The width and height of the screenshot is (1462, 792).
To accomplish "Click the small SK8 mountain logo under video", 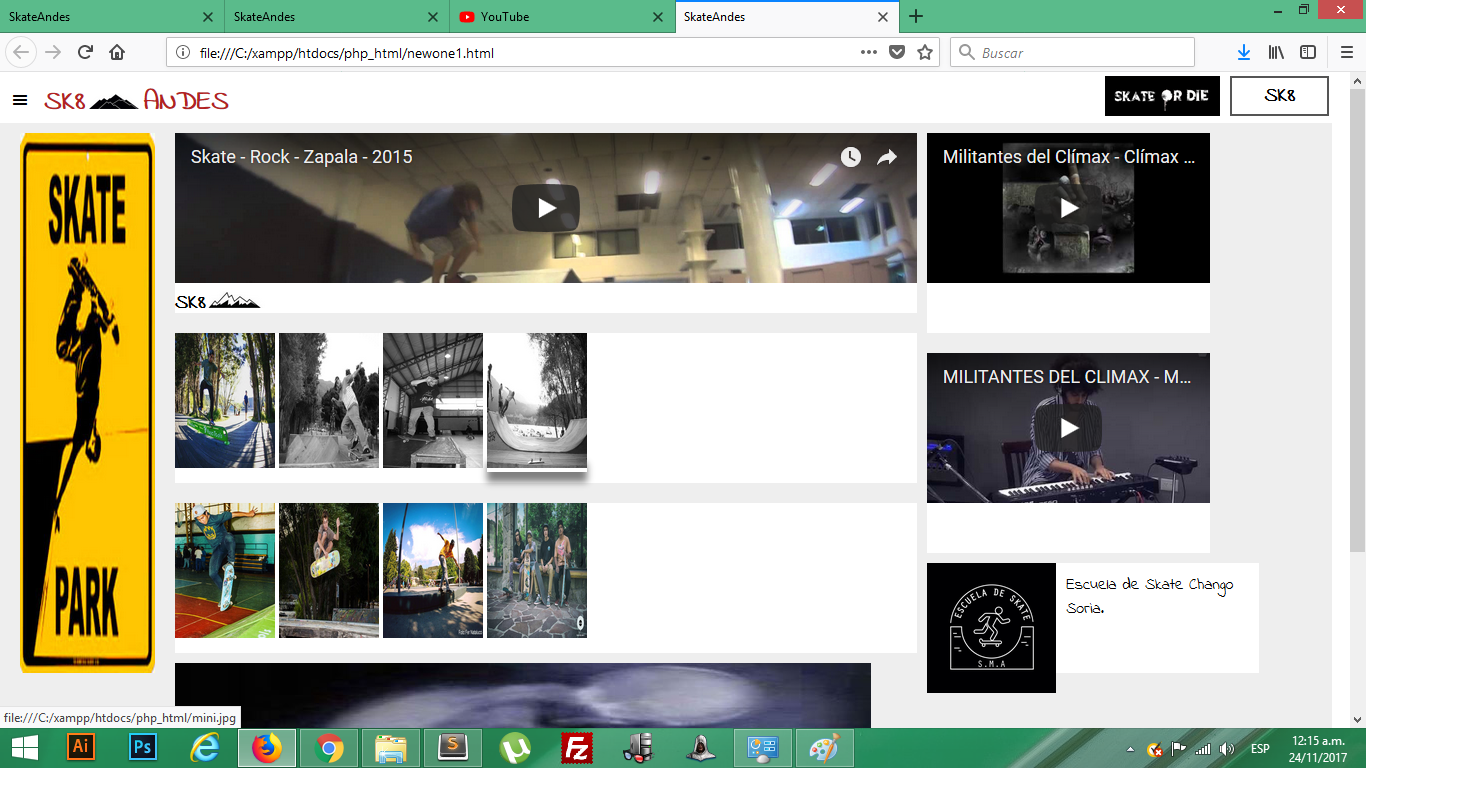I will tap(217, 301).
